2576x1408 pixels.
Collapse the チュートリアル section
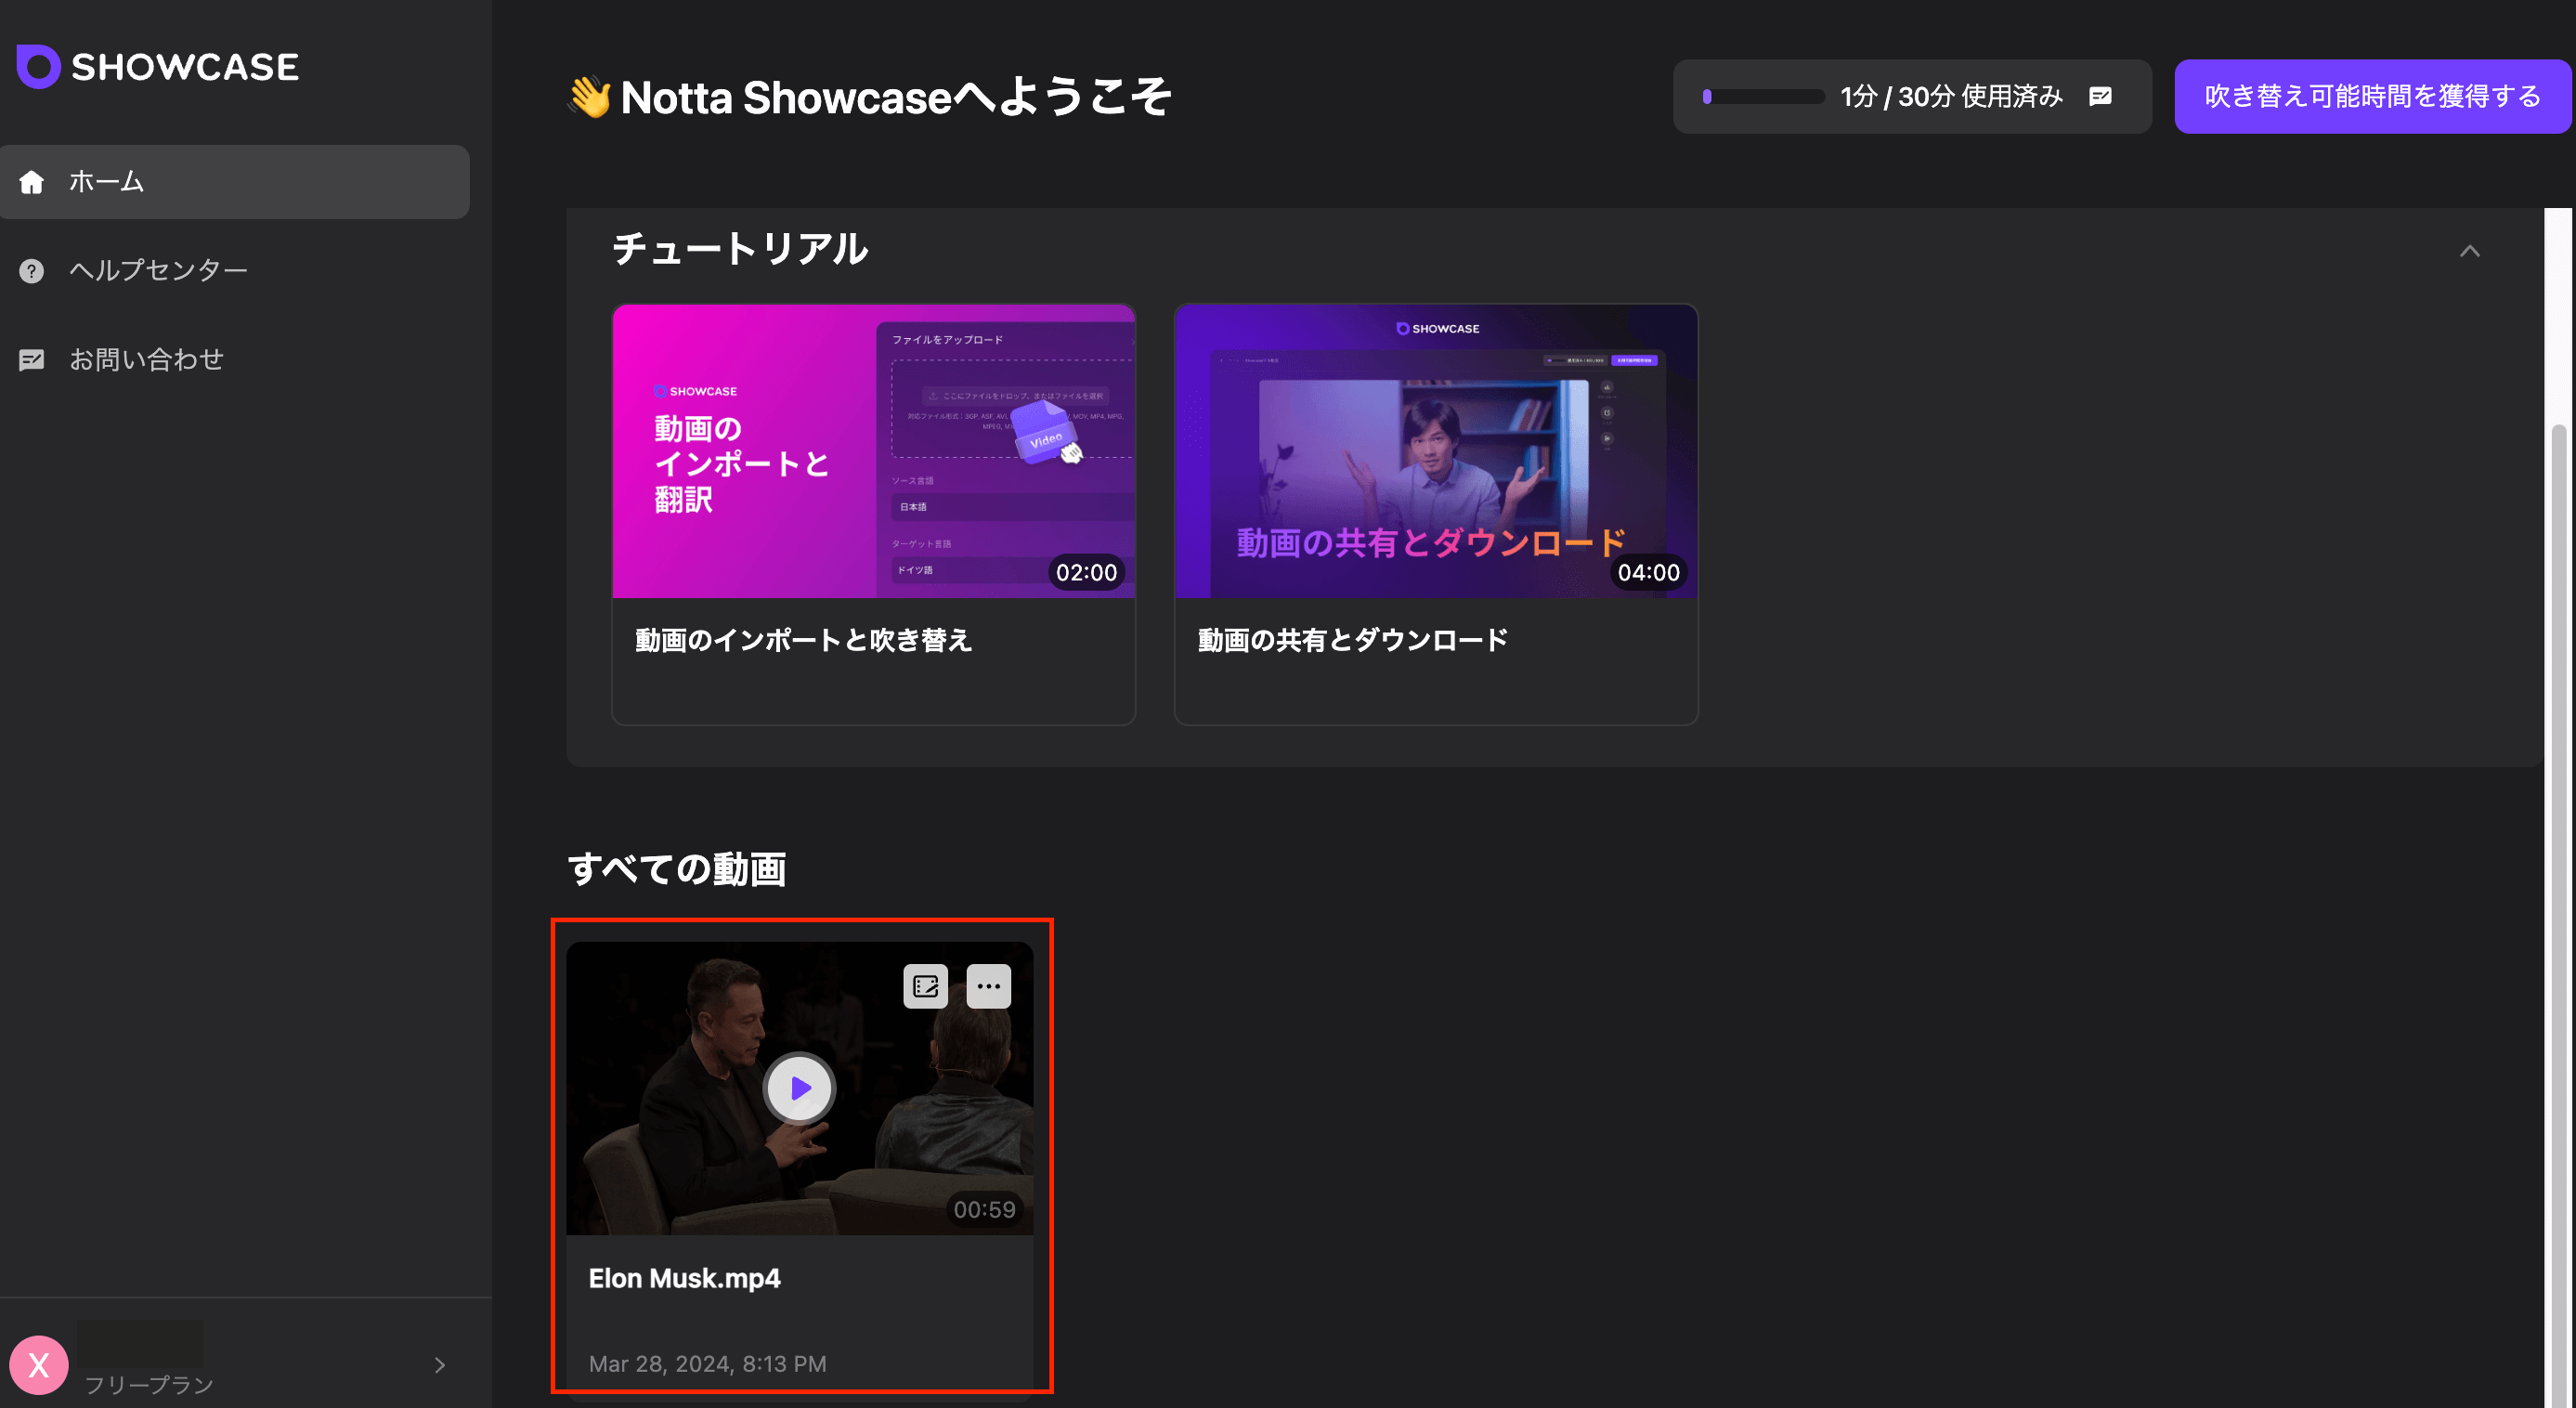click(x=2470, y=251)
